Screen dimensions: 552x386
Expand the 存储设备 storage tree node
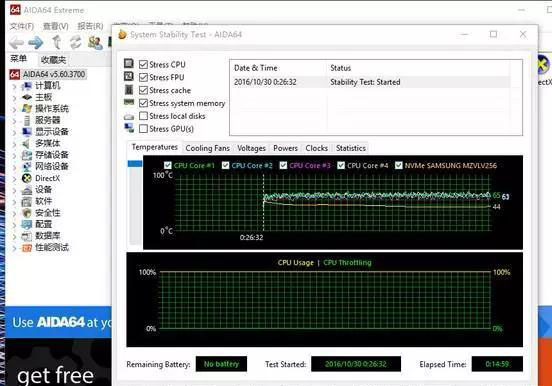14,156
